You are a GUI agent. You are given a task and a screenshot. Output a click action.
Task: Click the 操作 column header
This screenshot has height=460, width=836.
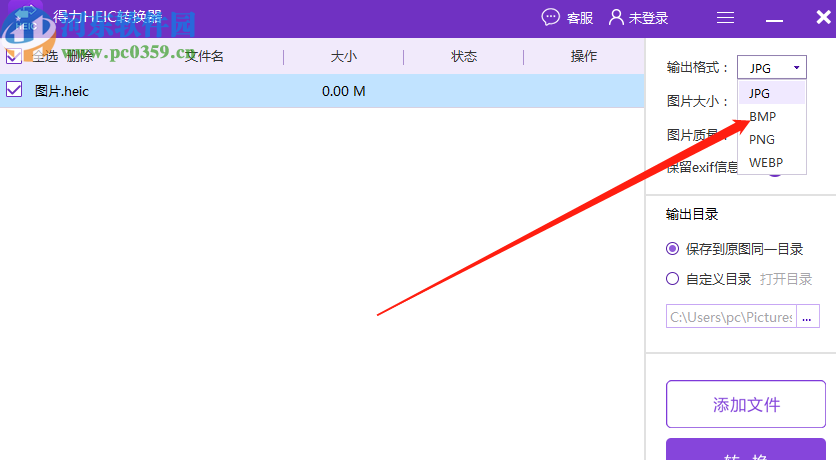point(583,56)
